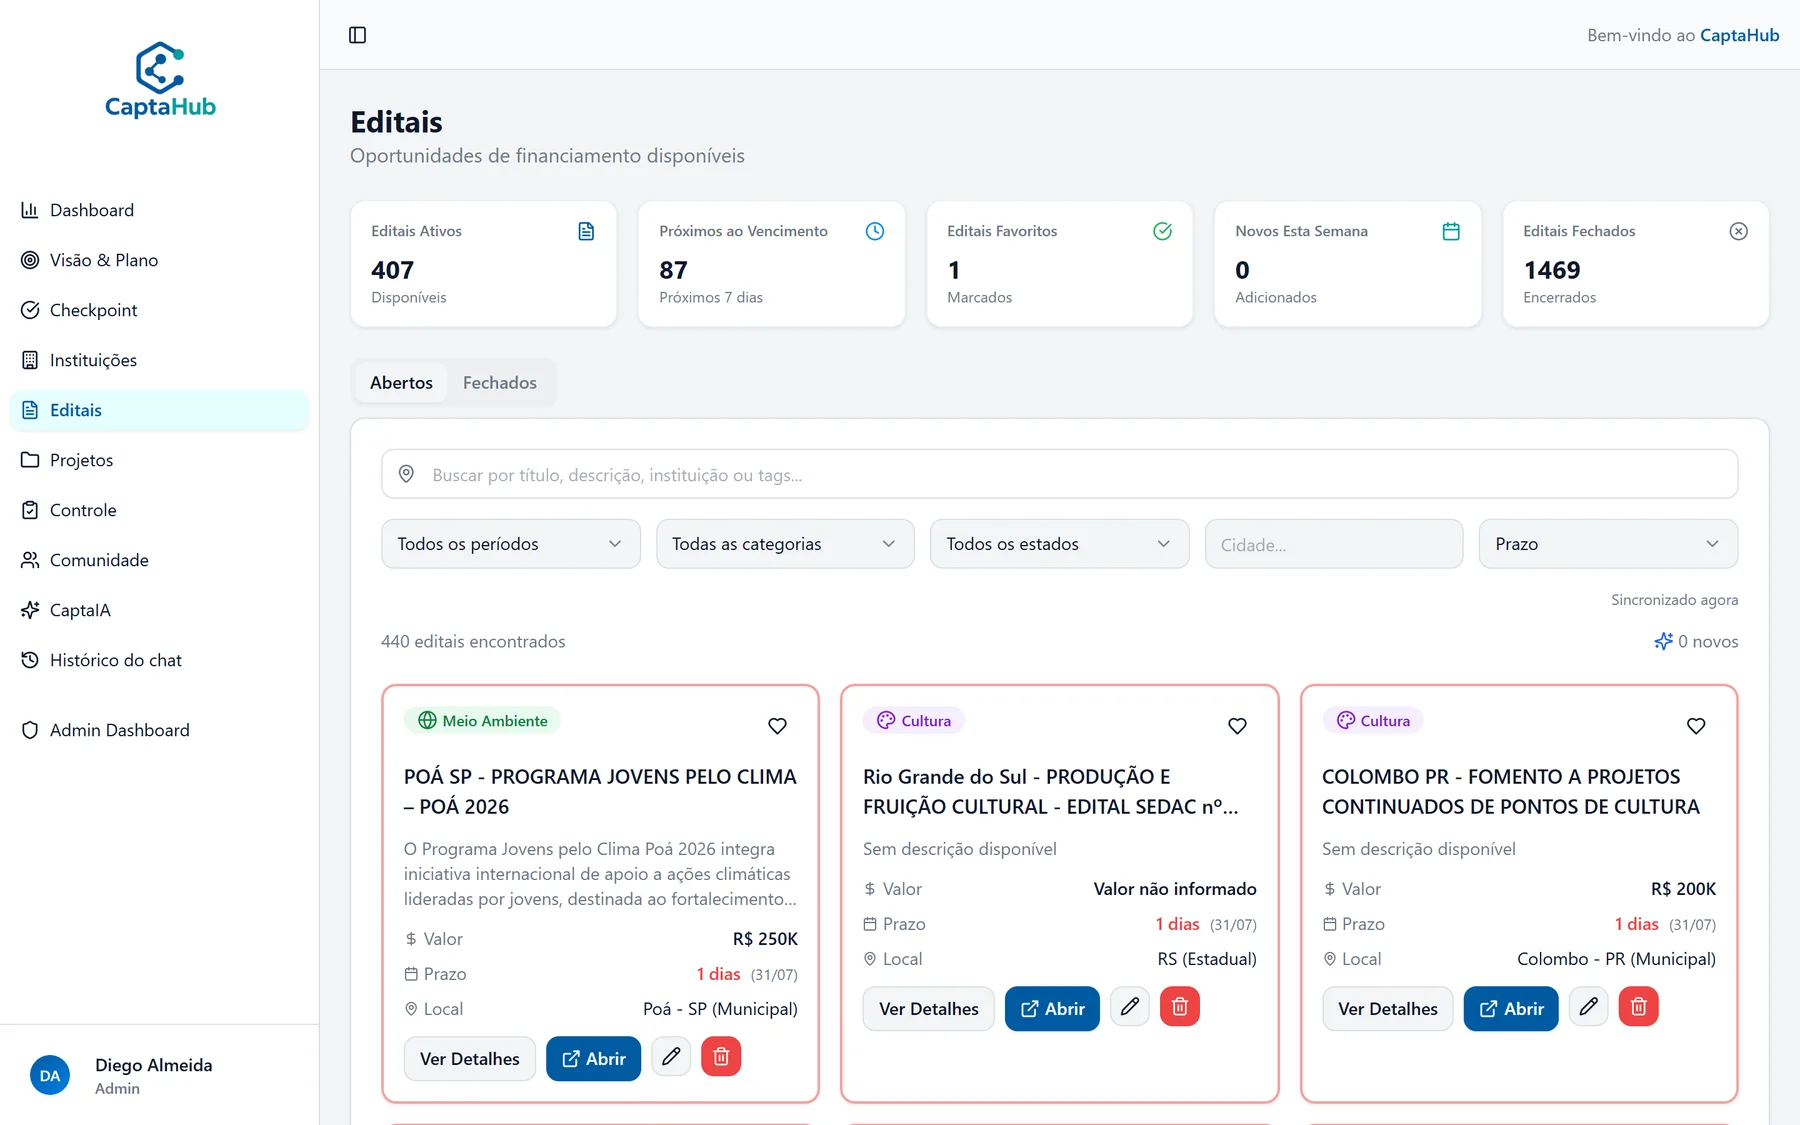This screenshot has height=1125, width=1800.
Task: View Histórico do chat
Action: (160, 660)
